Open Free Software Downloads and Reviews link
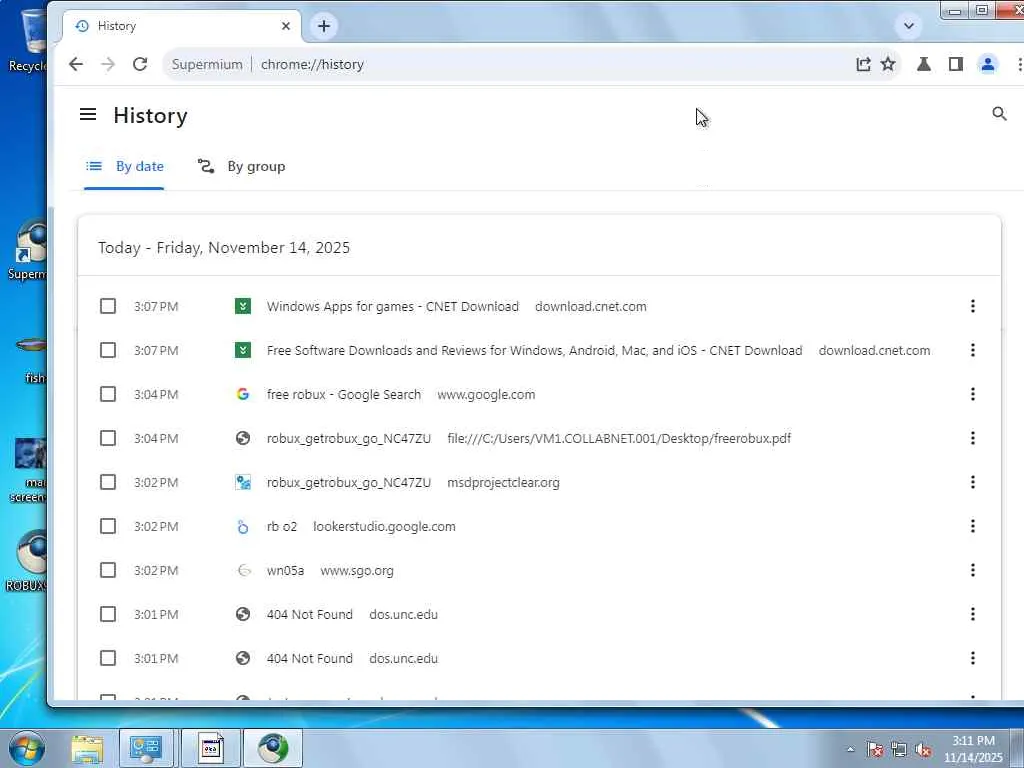Screen dimensions: 1024x768 tap(534, 350)
